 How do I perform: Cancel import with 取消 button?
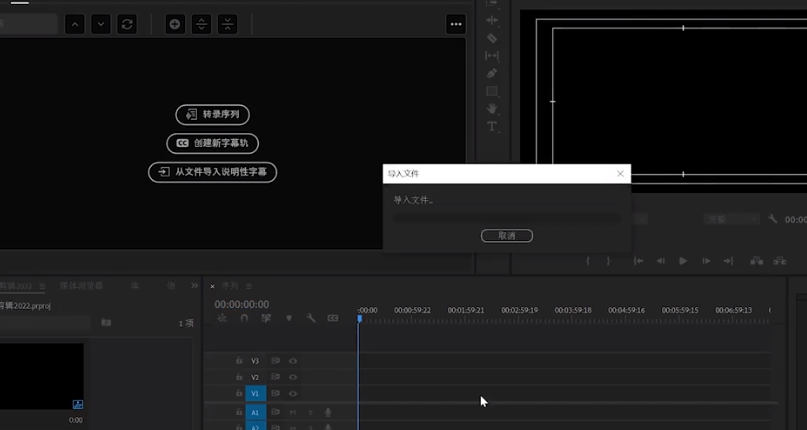pyautogui.click(x=507, y=235)
